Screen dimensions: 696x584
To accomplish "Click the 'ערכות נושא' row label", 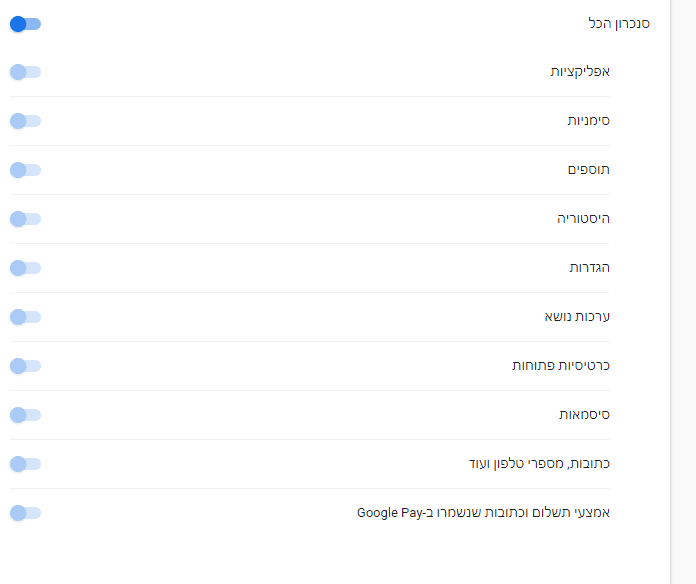I will (x=577, y=317).
